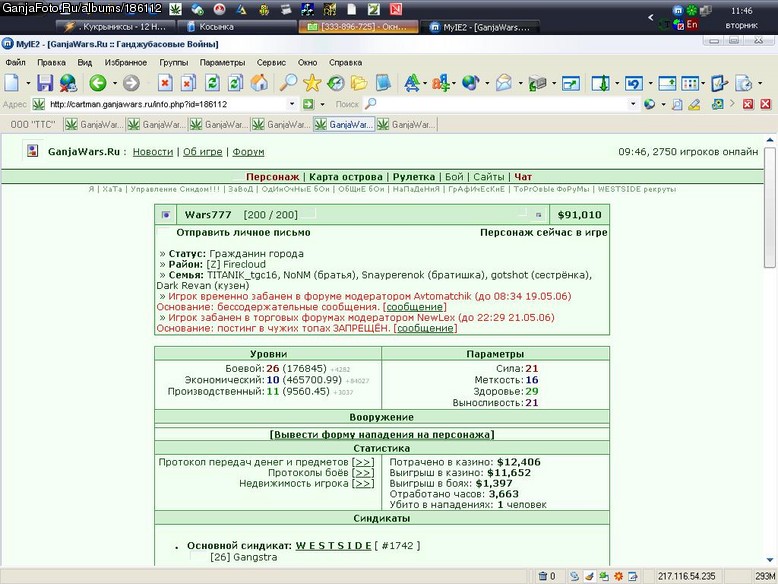
Task: Click the address bar URL field
Action: pyautogui.click(x=166, y=104)
